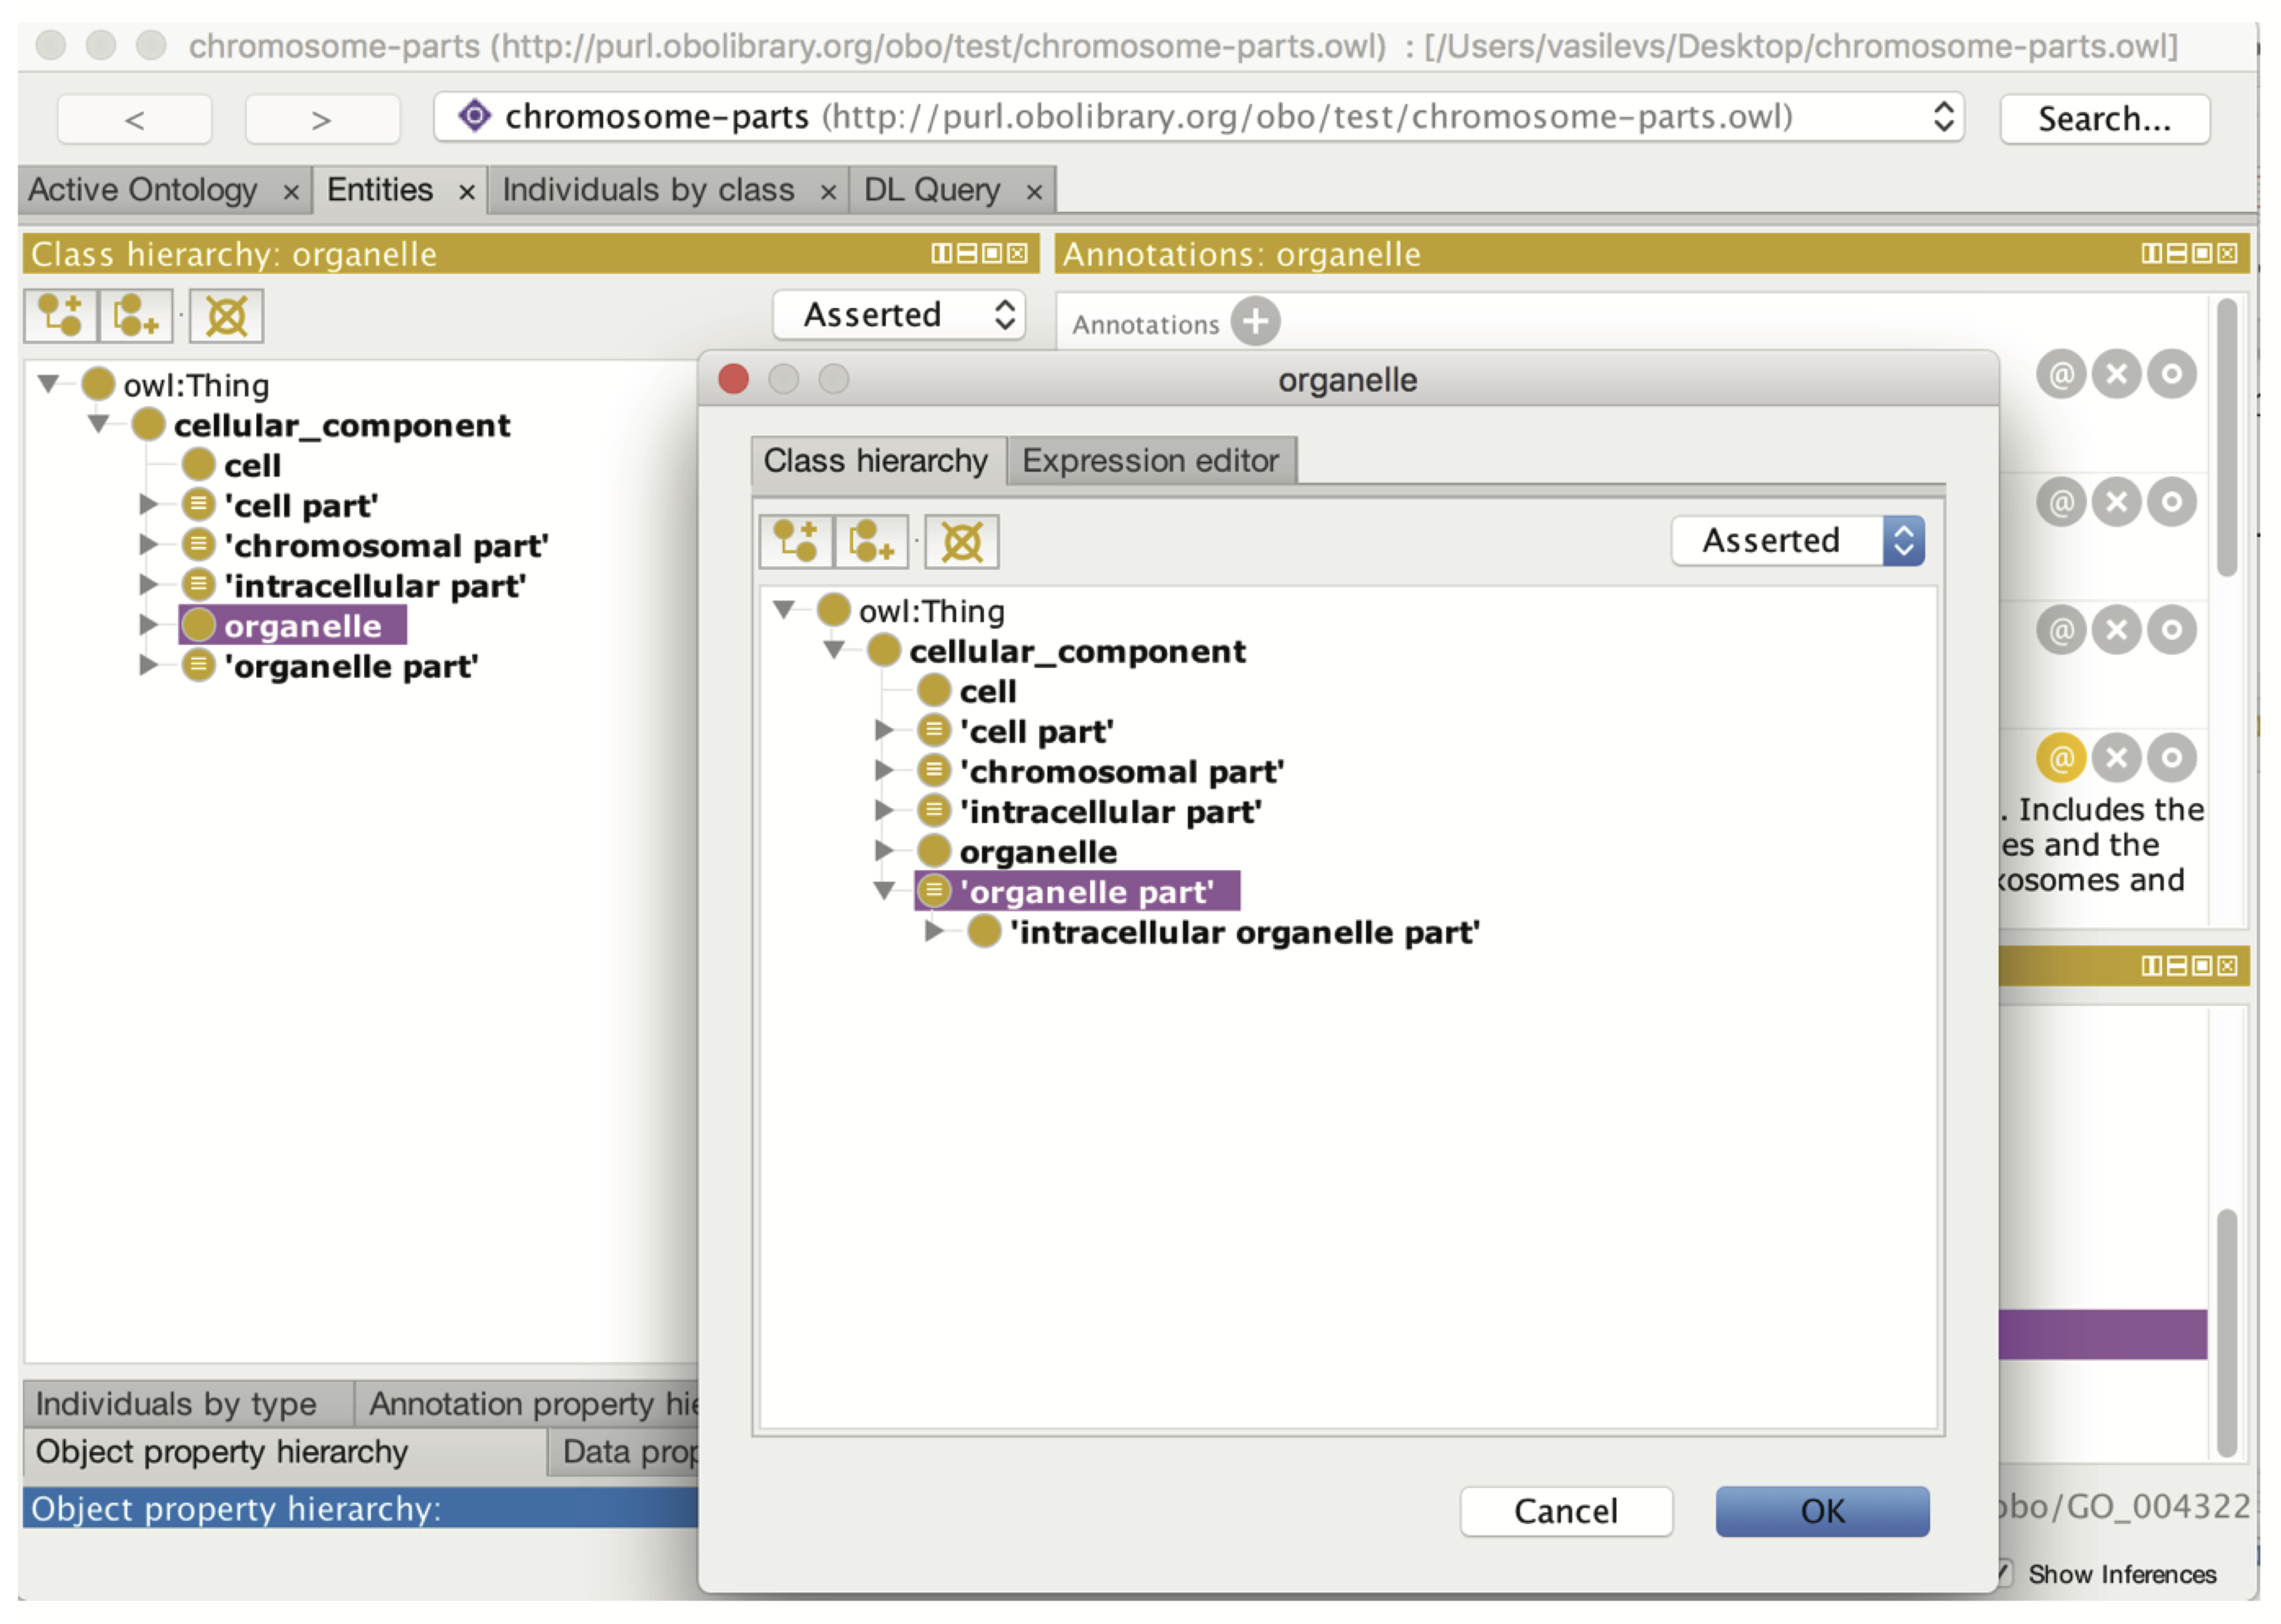Click Cancel button in organelle dialog
2281x1624 pixels.
tap(1566, 1511)
